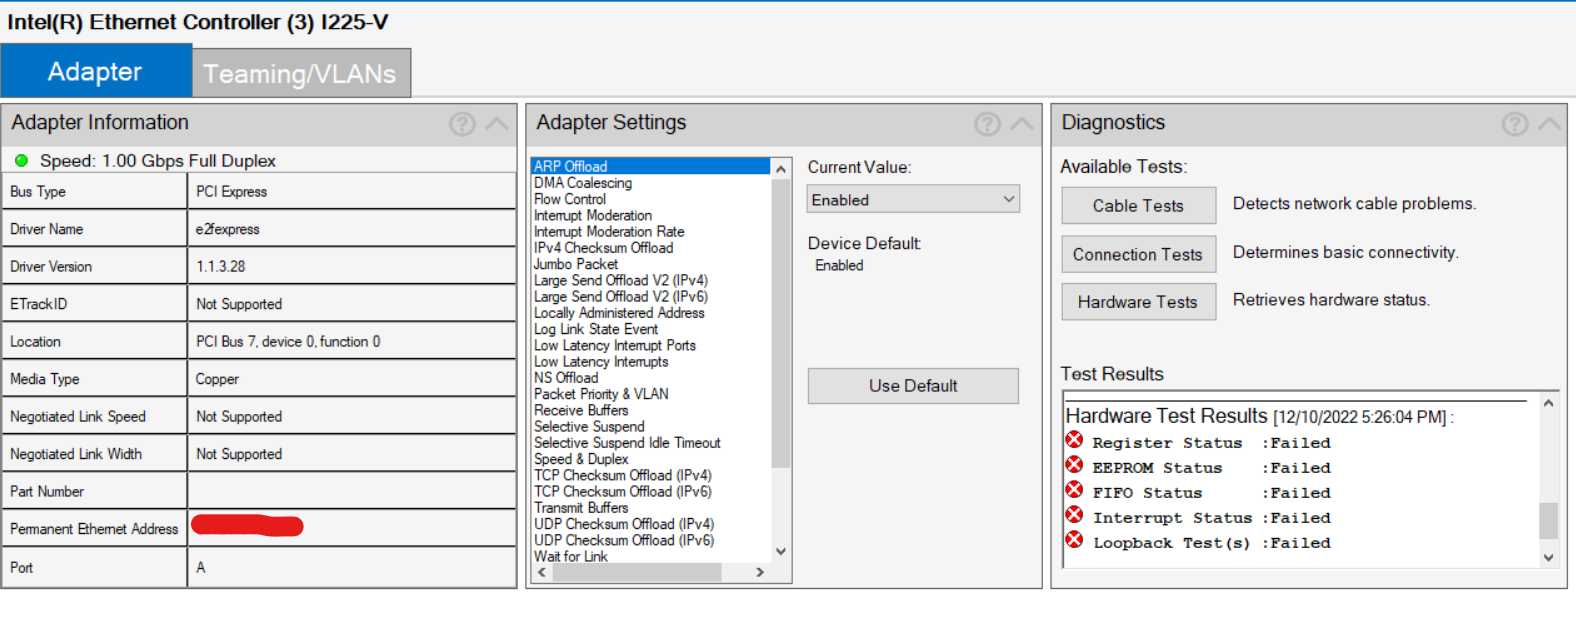The image size is (1576, 638).
Task: Open the Current Value dropdown
Action: [x=913, y=199]
